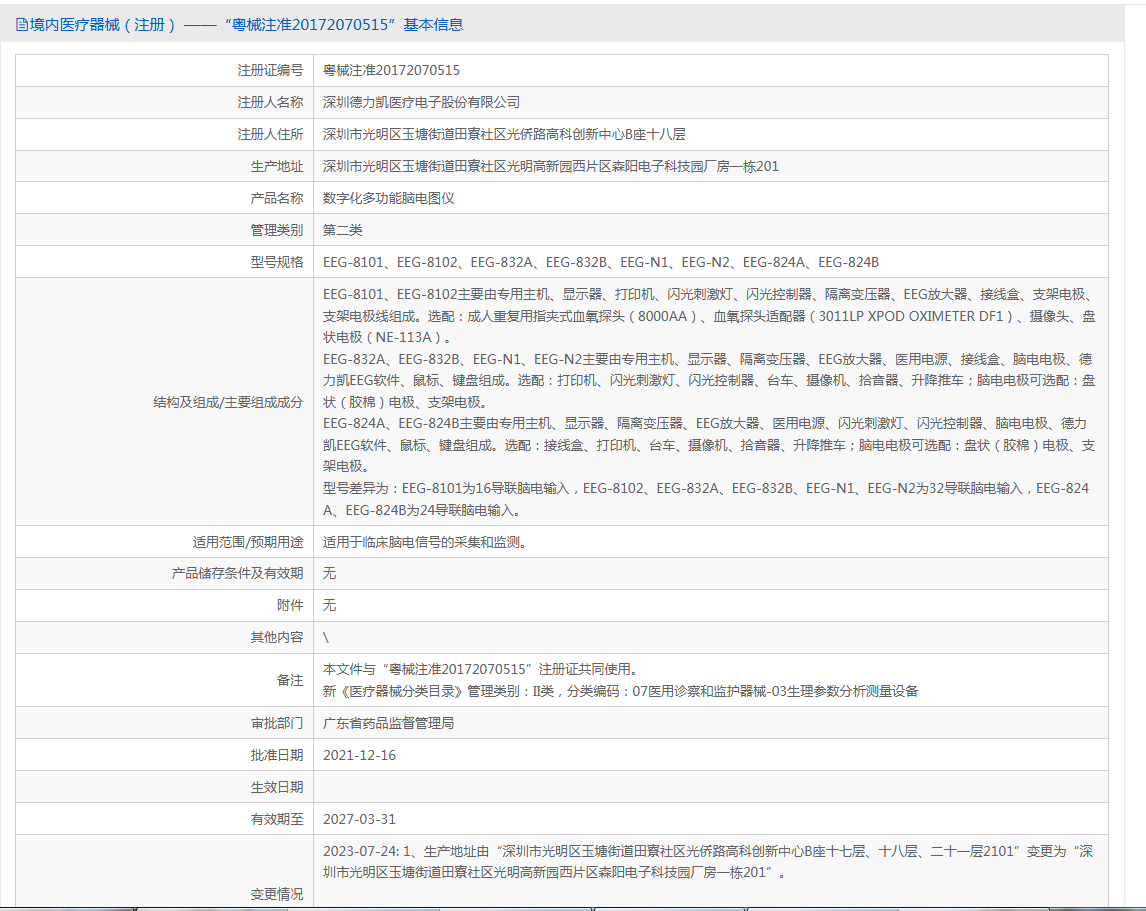
Task: Click the 注册人名称 label
Action: [x=270, y=102]
